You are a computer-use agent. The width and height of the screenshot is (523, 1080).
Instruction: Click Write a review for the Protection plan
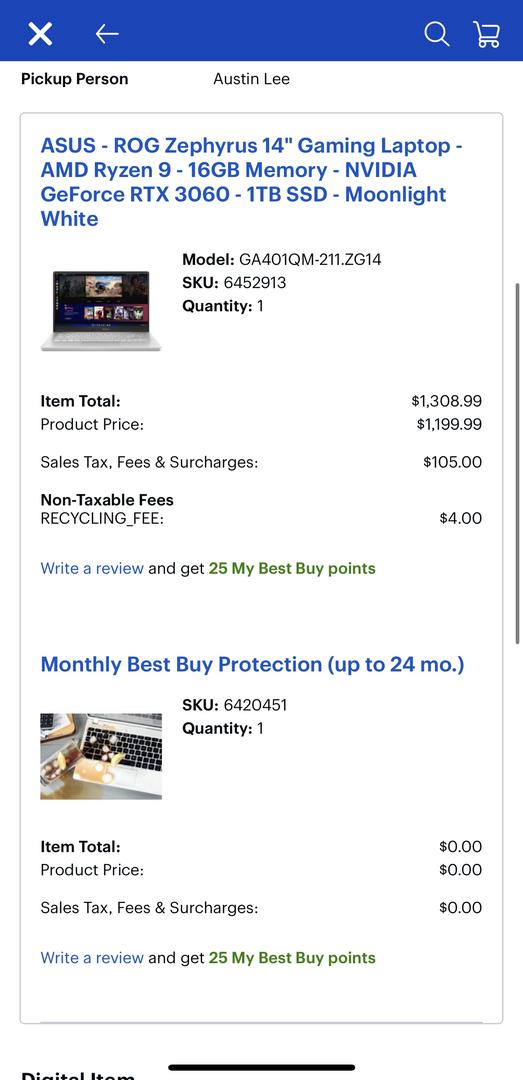92,957
